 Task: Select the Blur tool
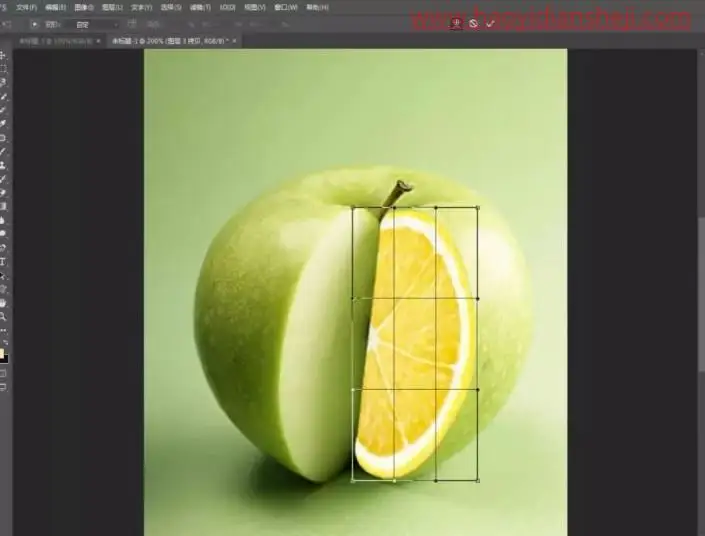pyautogui.click(x=3, y=220)
